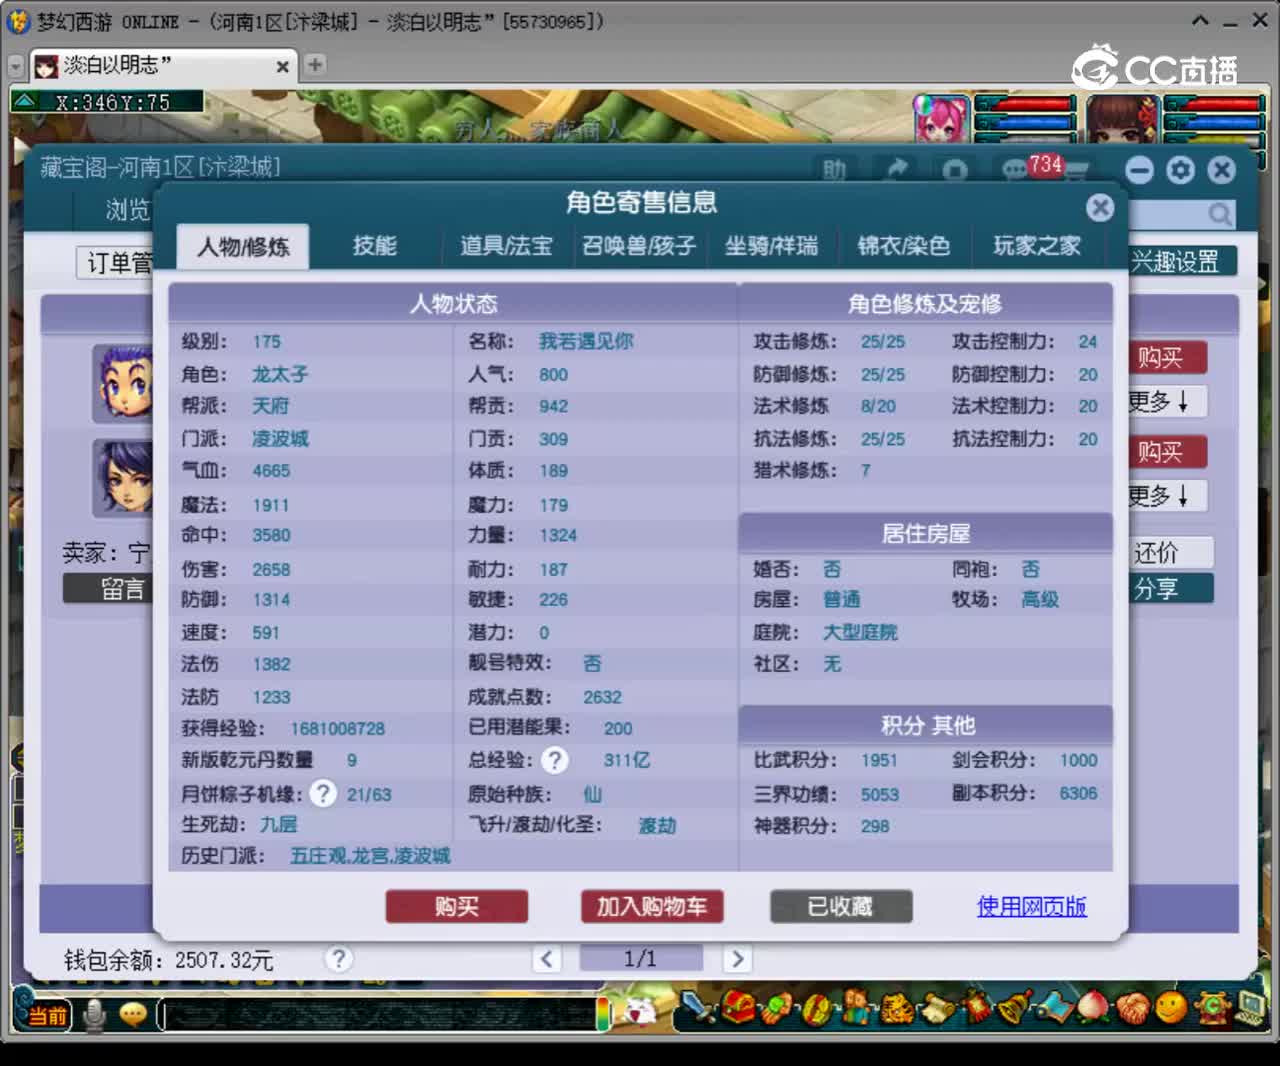
Task: Click the 加入购物车 button
Action: pos(652,907)
